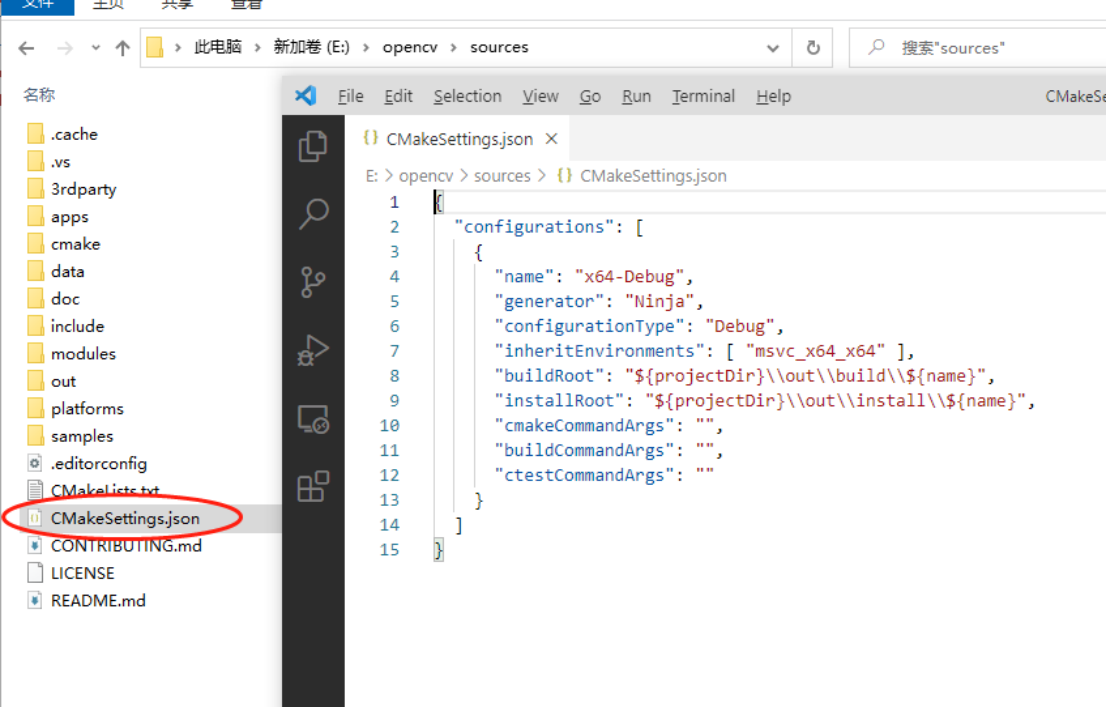Image resolution: width=1107 pixels, height=707 pixels.
Task: Select the LICENSE file
Action: click(x=82, y=574)
